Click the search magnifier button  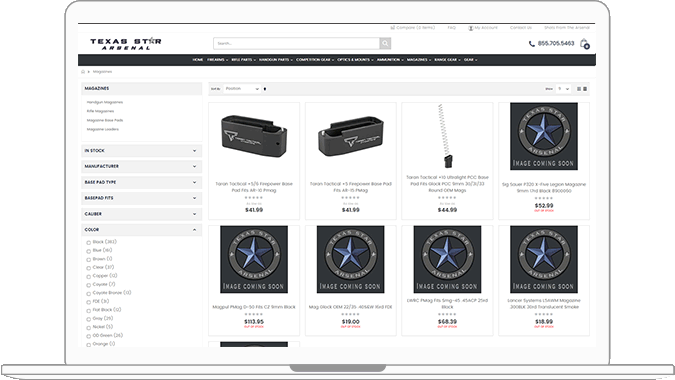click(x=385, y=43)
